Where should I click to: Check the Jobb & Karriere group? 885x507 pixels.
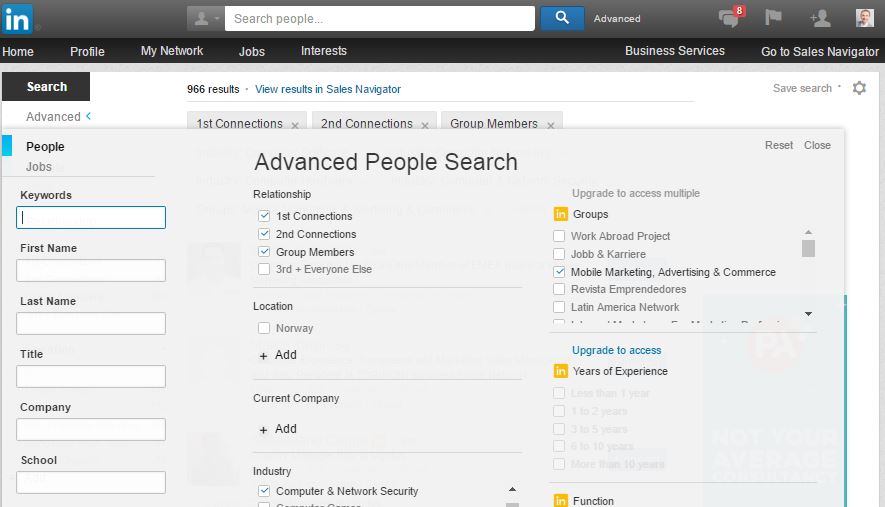pyautogui.click(x=559, y=254)
